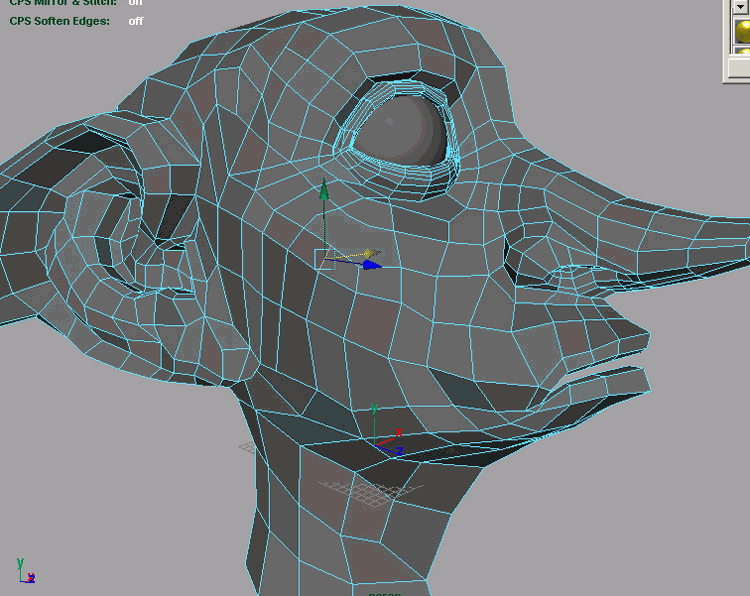Click the CPS Soften Edges 'off' value
Image resolution: width=750 pixels, height=596 pixels.
tap(136, 21)
